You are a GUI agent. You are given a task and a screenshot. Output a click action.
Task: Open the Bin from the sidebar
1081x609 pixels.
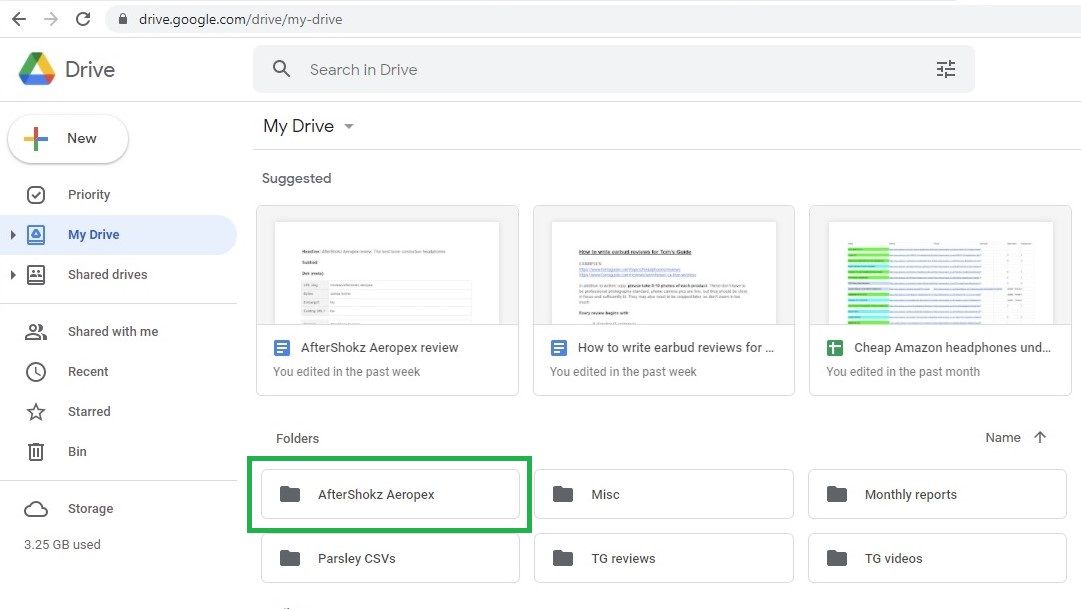coord(37,451)
